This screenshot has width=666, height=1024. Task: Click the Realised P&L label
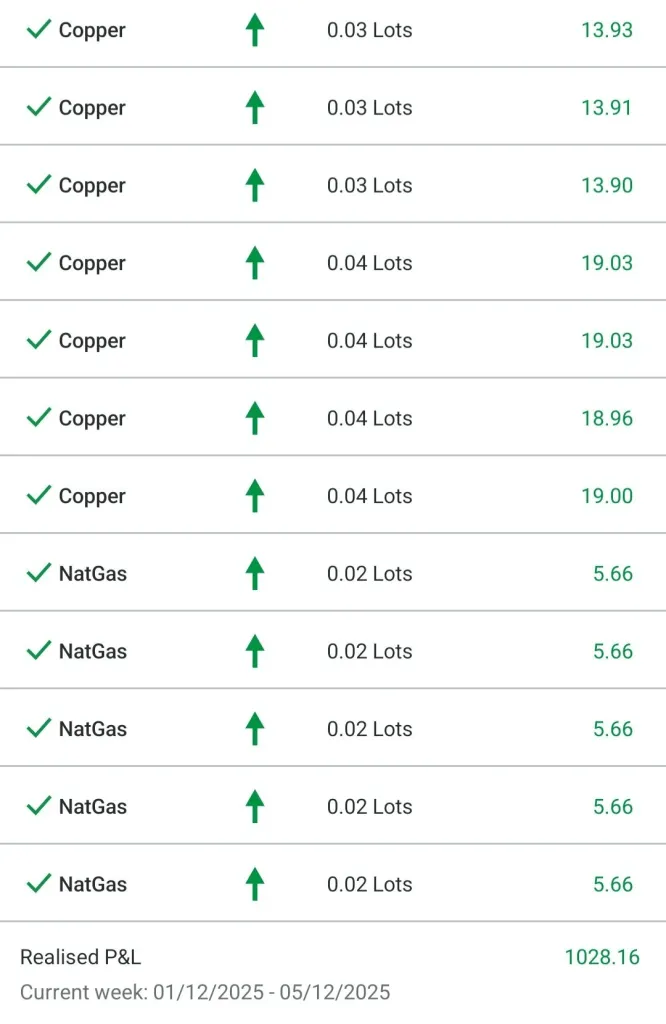[80, 957]
